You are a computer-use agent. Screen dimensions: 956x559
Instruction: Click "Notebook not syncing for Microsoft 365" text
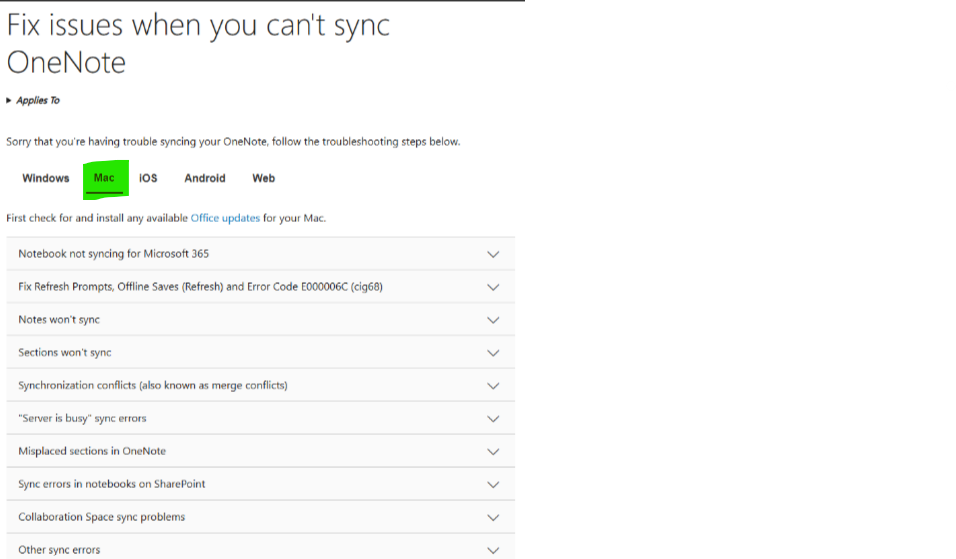pyautogui.click(x=113, y=254)
